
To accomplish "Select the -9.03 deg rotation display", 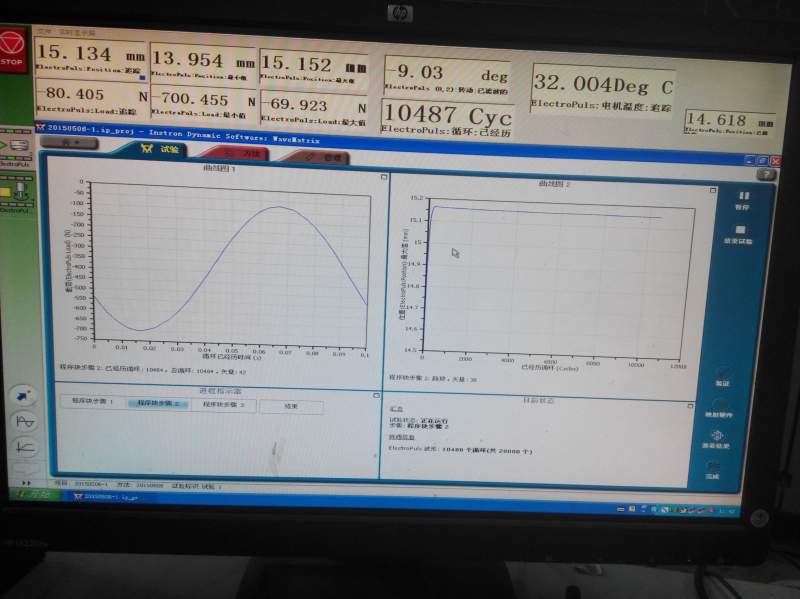I will click(446, 77).
